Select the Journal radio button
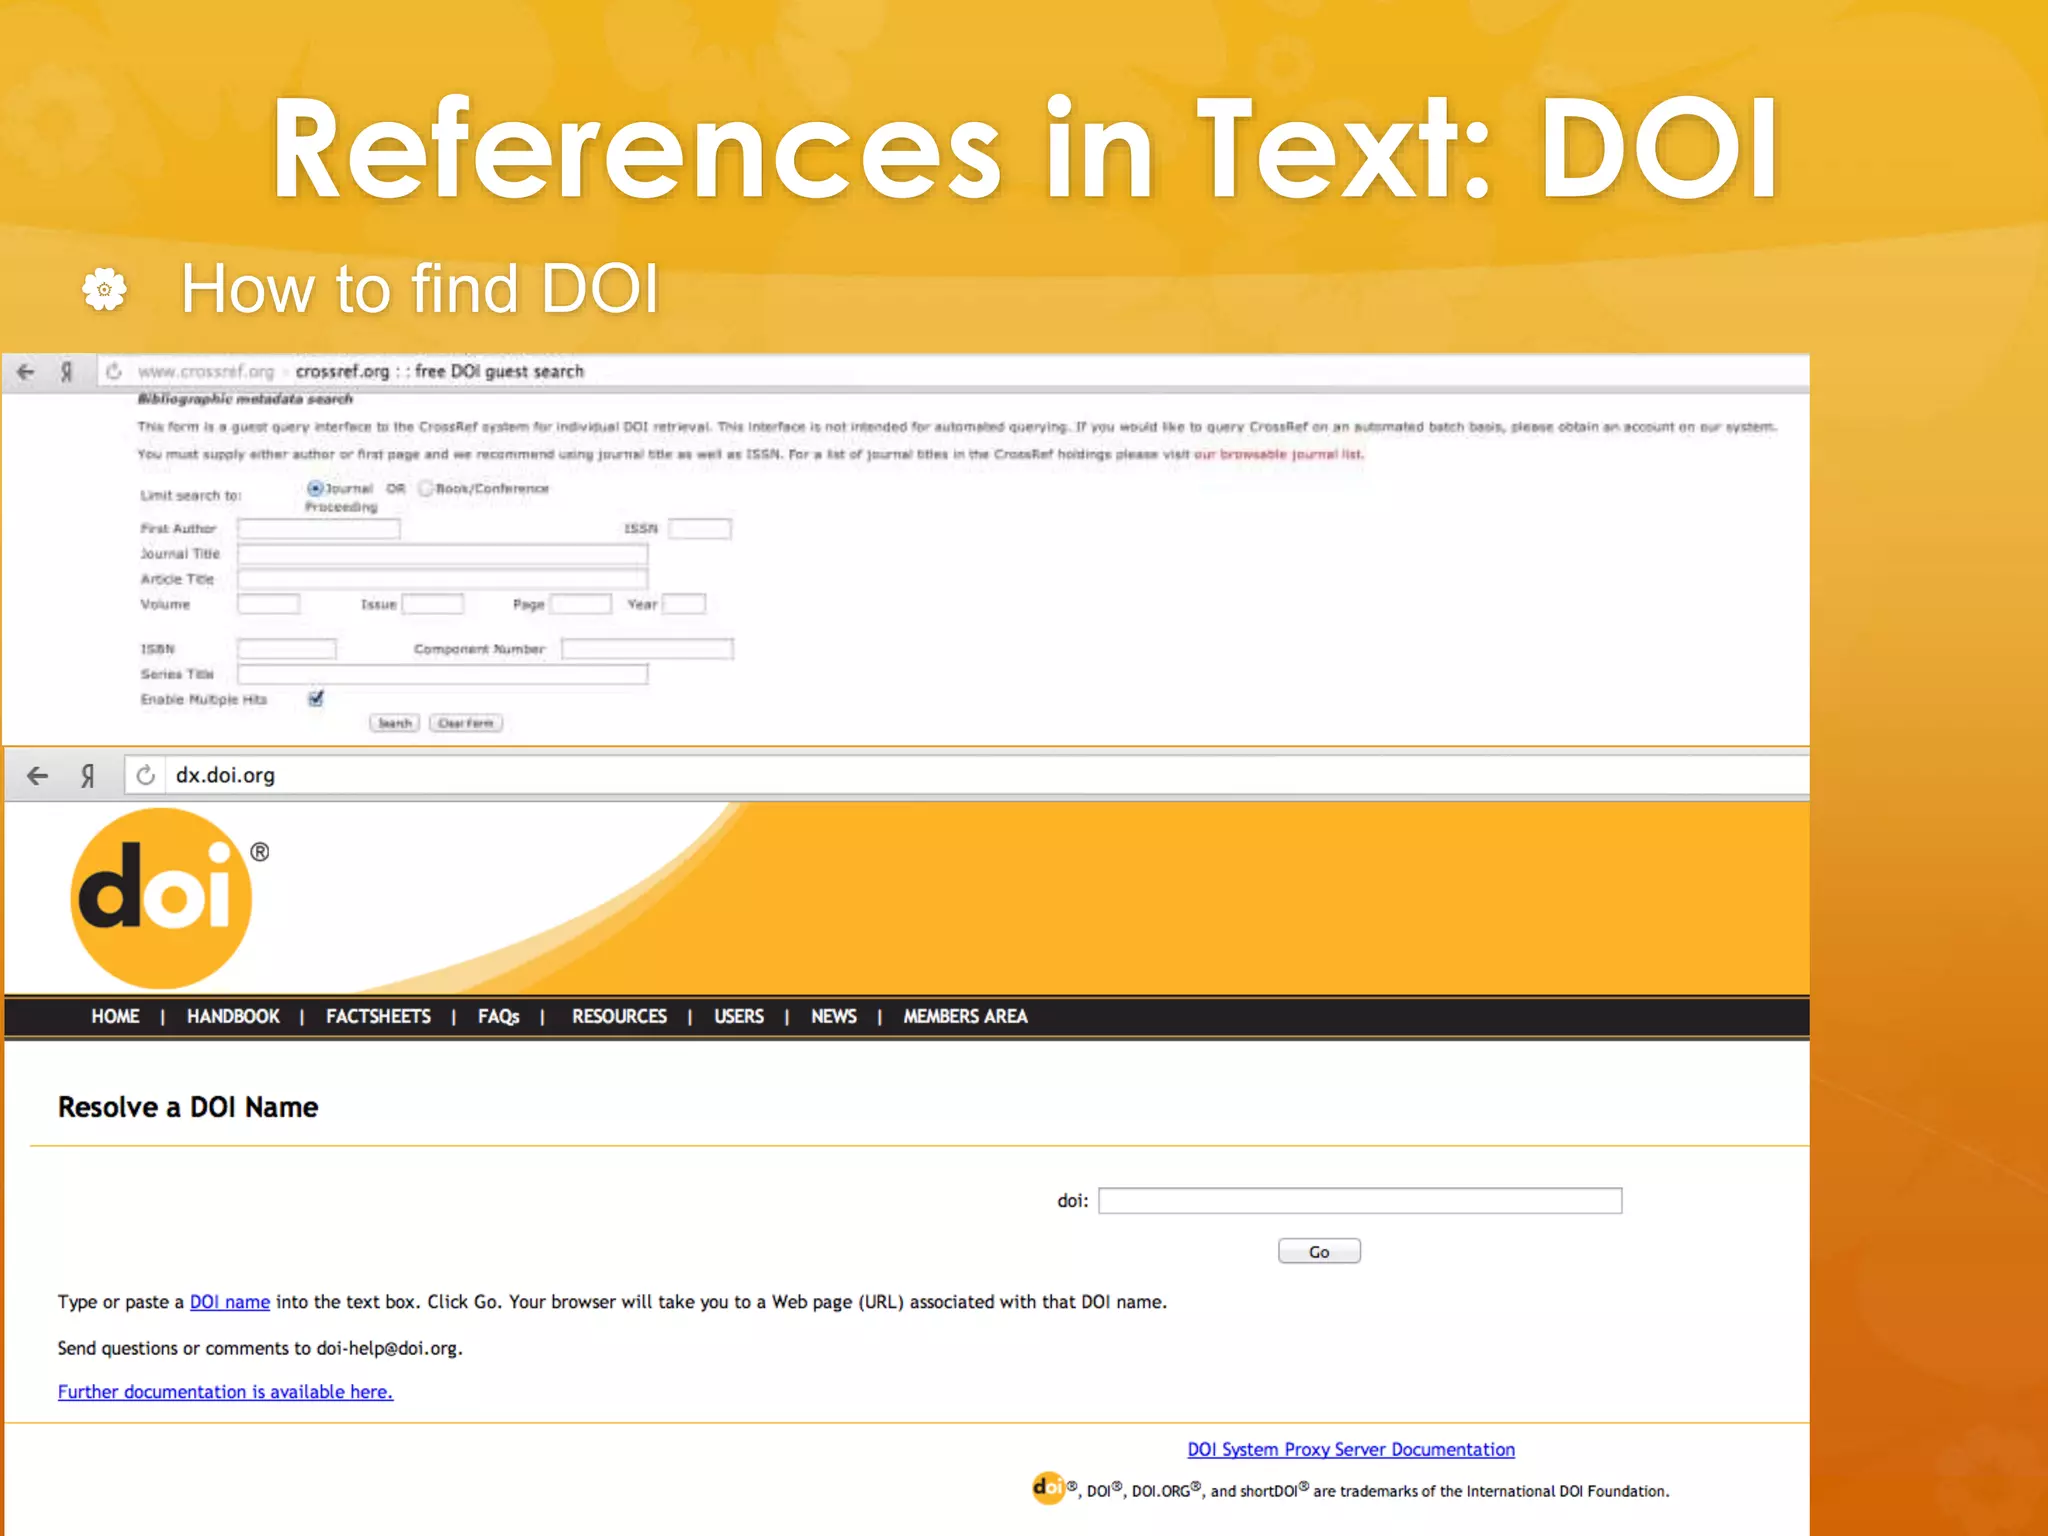 click(315, 488)
